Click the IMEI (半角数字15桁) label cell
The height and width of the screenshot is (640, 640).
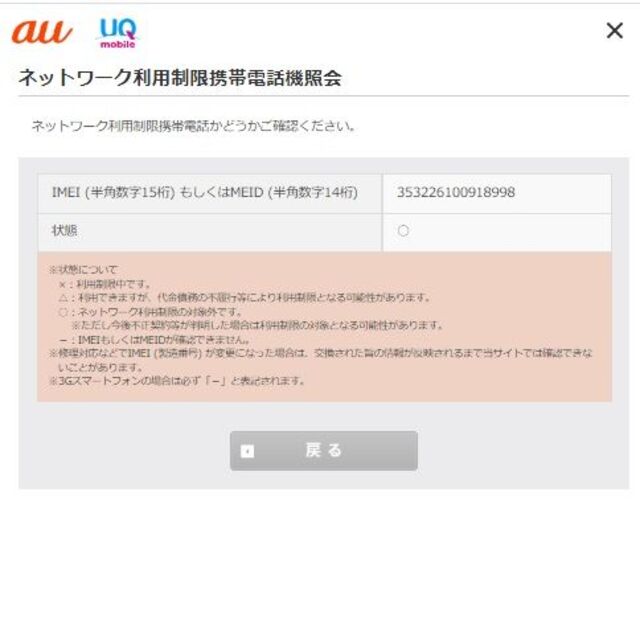pos(210,193)
